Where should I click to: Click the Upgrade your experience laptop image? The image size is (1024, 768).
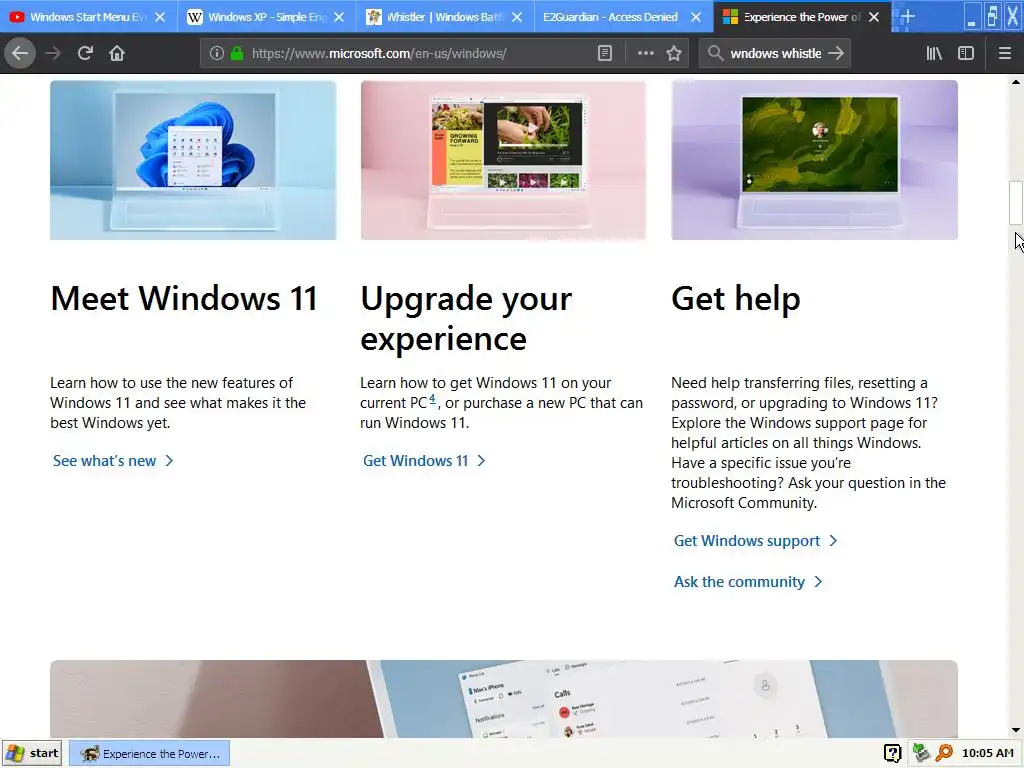[x=504, y=160]
